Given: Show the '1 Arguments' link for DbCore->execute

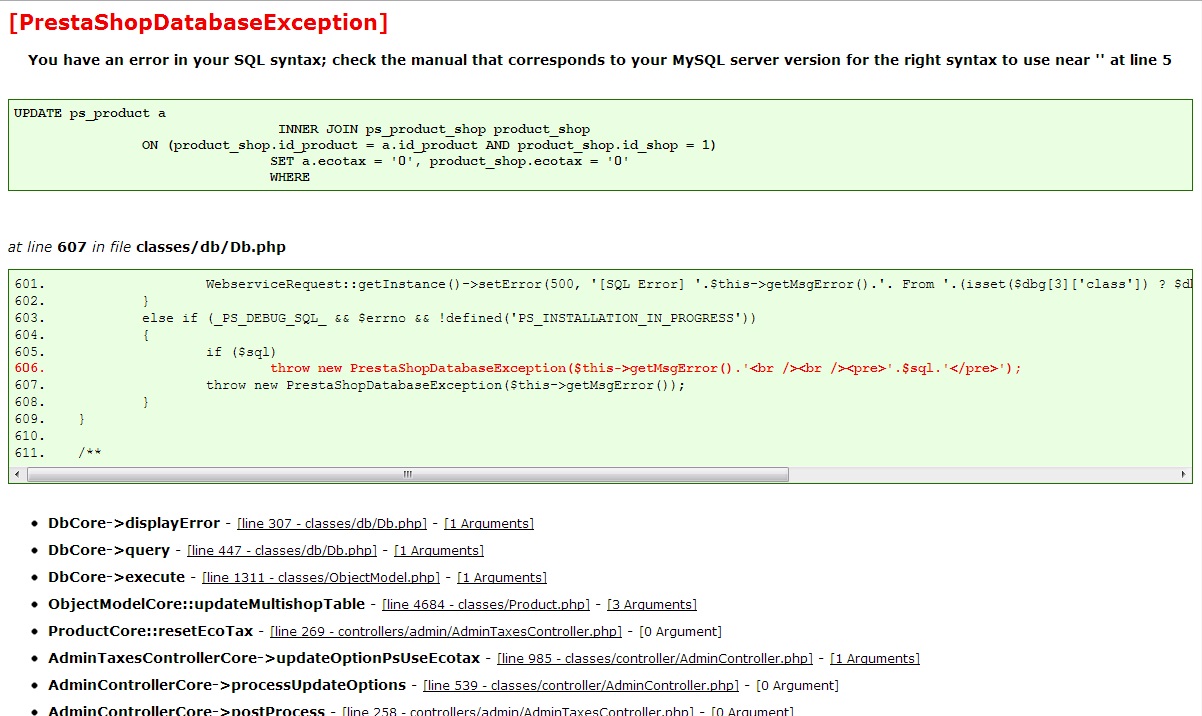Looking at the screenshot, I should click(502, 577).
